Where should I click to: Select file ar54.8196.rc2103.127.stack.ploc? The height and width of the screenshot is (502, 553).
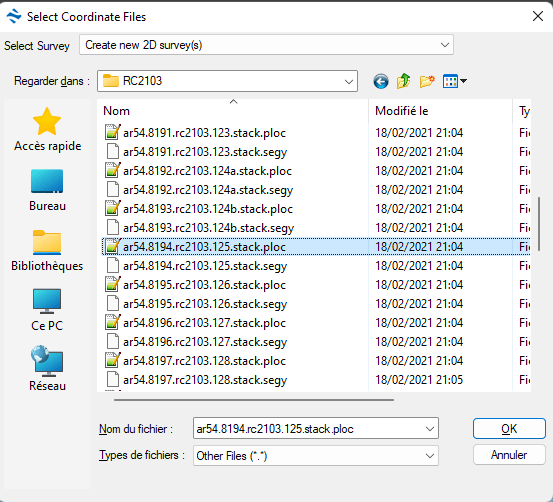point(205,323)
